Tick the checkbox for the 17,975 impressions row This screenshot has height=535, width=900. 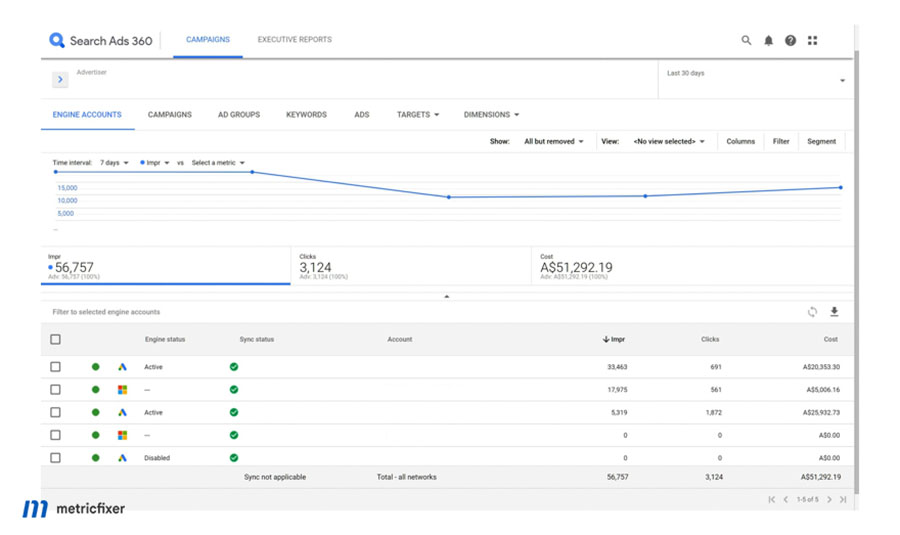click(55, 390)
